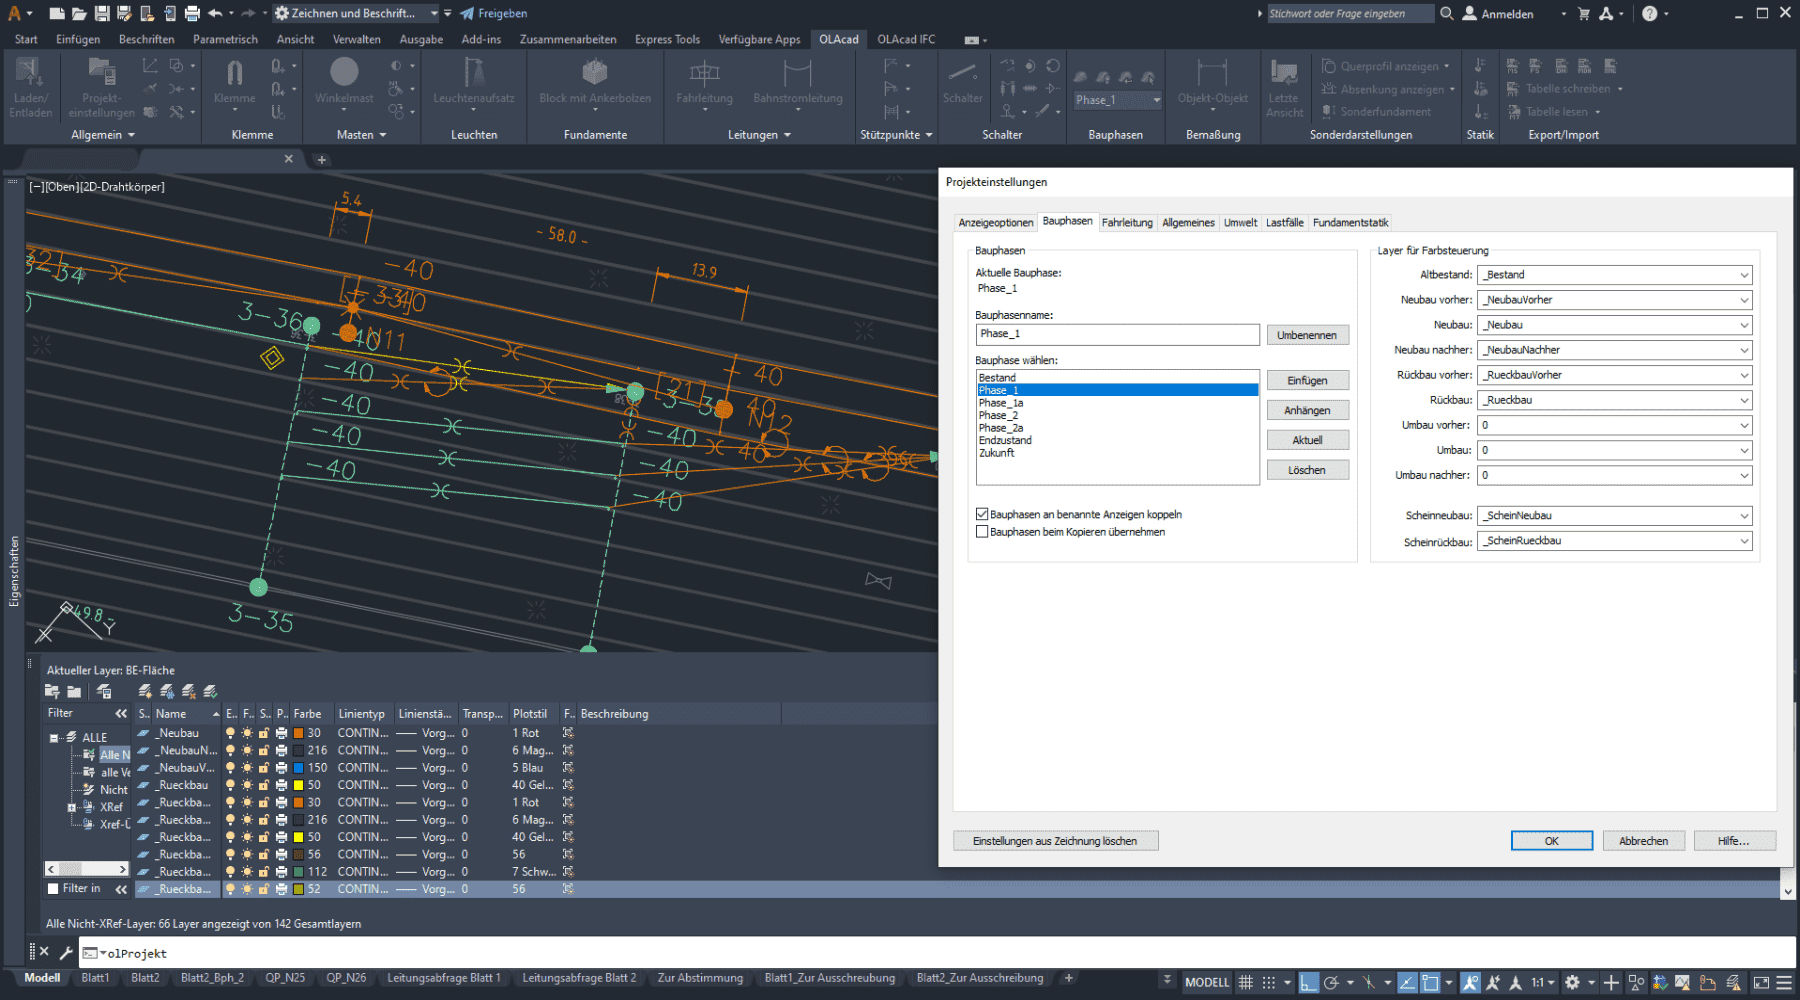Click 'Einstellungen aus Zeichnung löschen' button
Screen dimensions: 1800x1000
click(x=1055, y=841)
